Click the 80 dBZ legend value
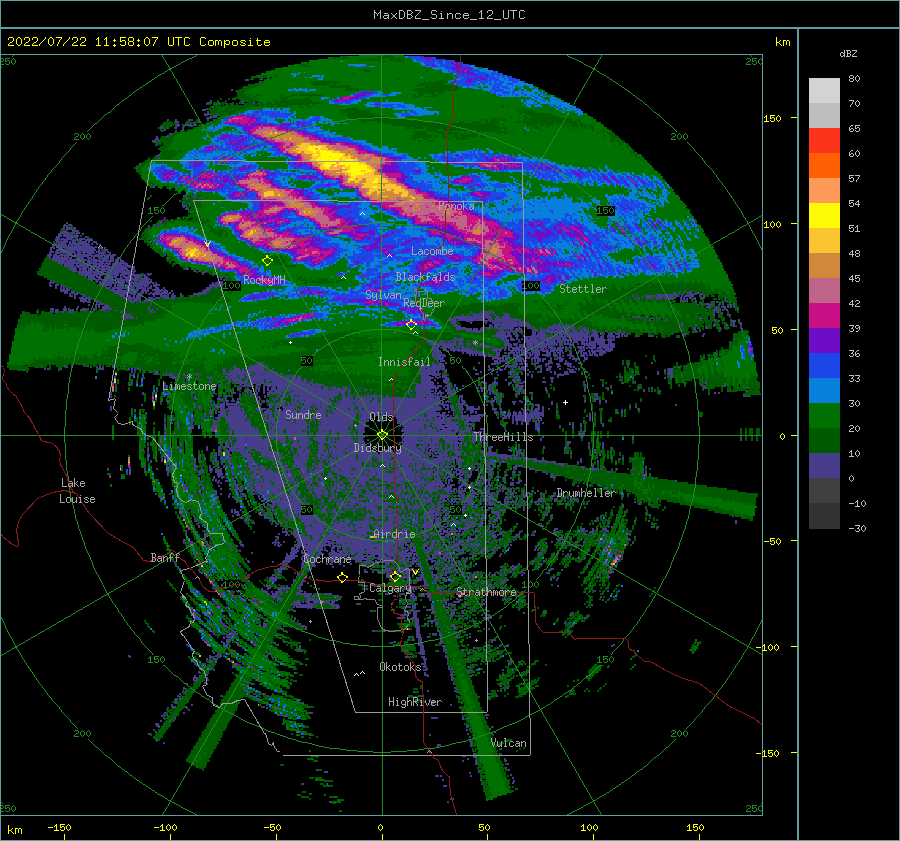The image size is (900, 841). (854, 79)
